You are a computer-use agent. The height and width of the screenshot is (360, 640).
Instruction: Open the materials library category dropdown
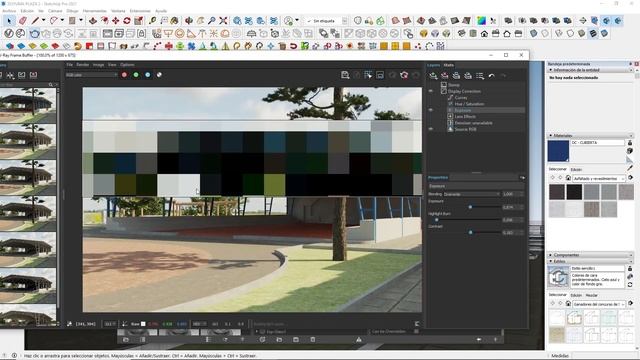(x=599, y=179)
